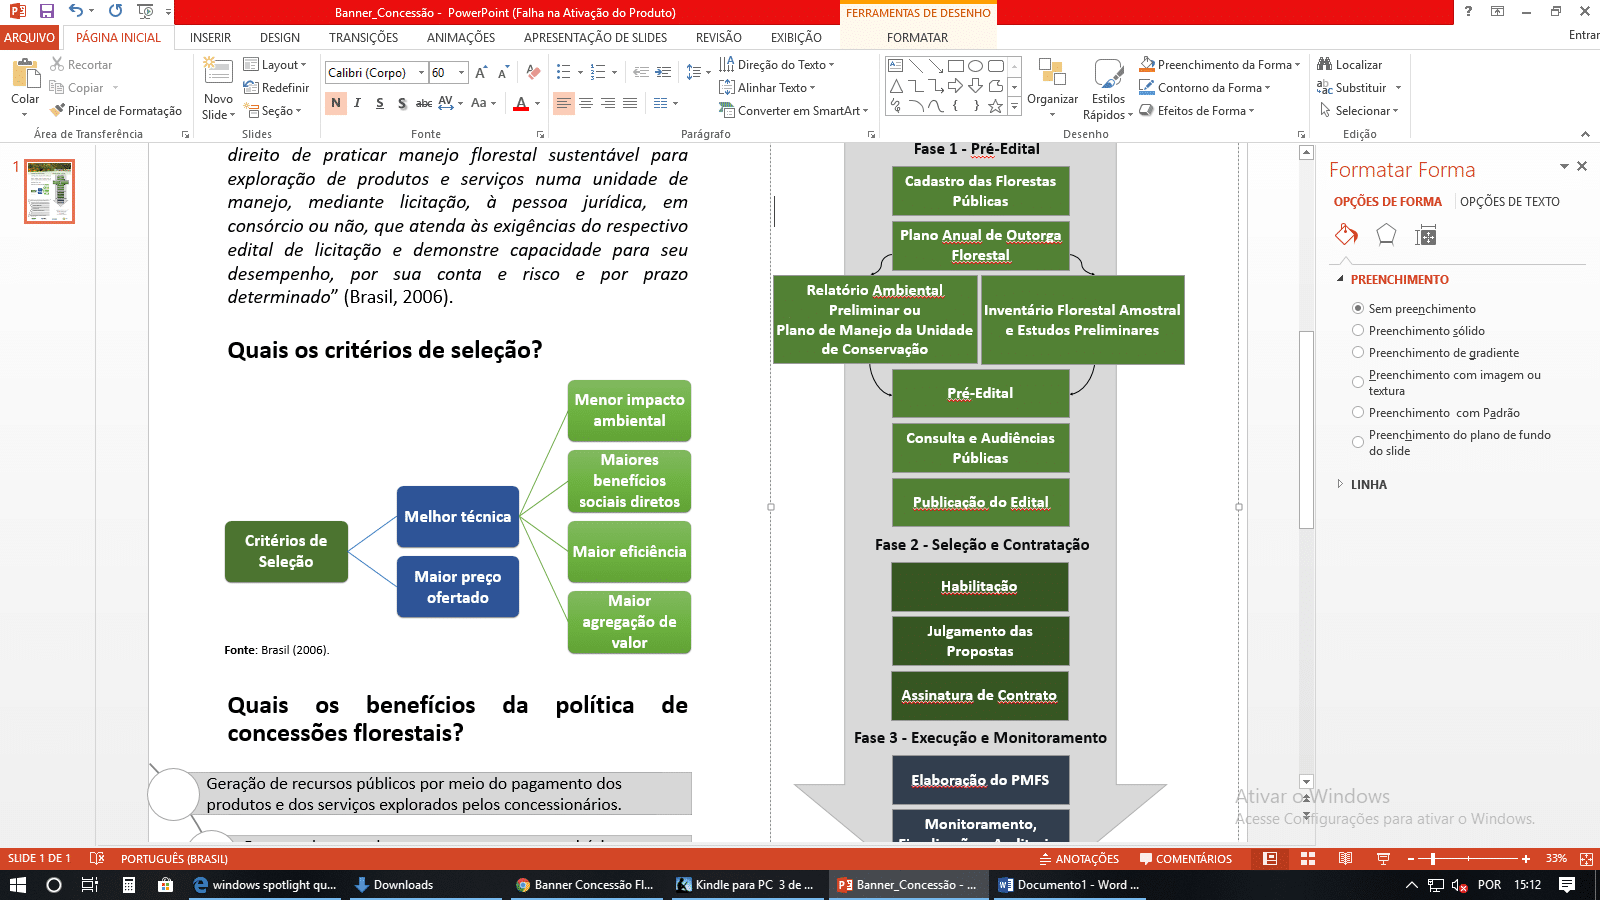This screenshot has height=900, width=1600.
Task: Click the ANOTAÇÕES button in status bar
Action: pyautogui.click(x=1079, y=859)
